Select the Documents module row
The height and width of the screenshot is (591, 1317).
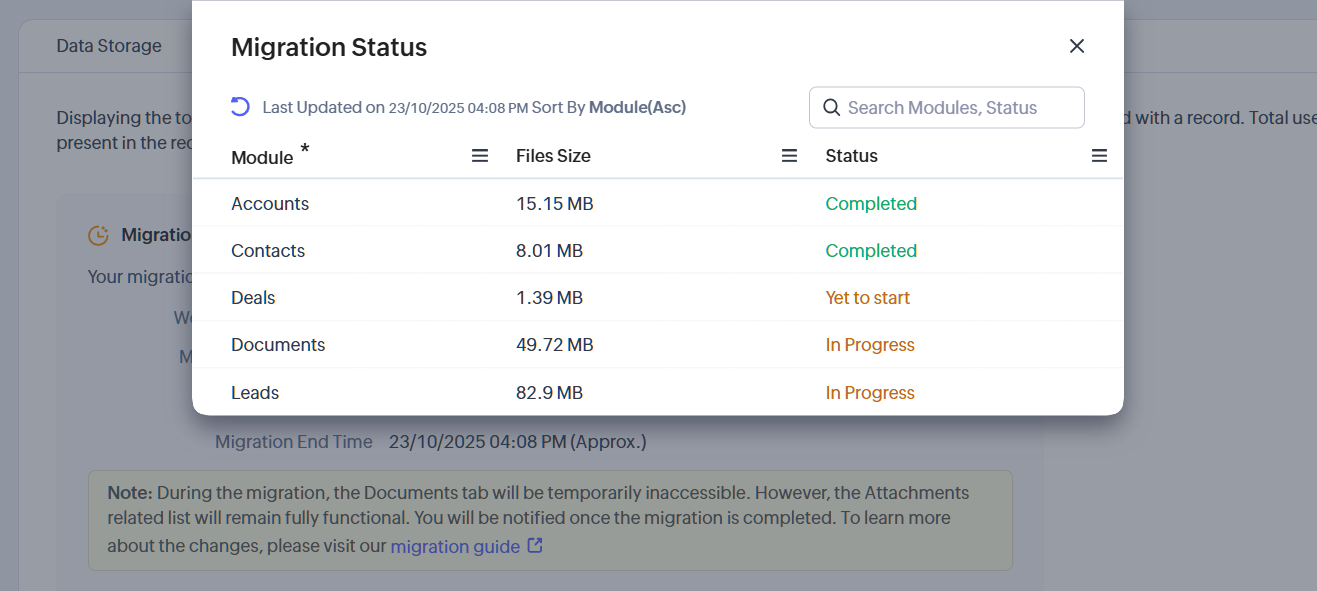(x=278, y=345)
